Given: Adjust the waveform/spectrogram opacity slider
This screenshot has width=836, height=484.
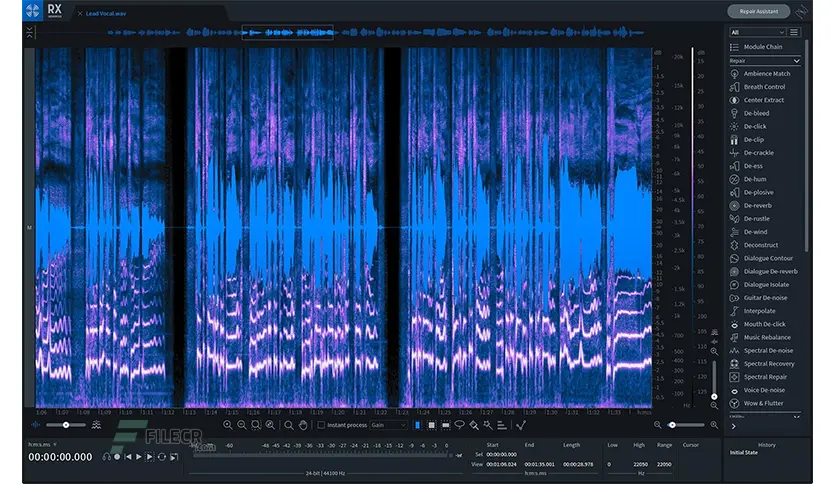Looking at the screenshot, I should (66, 425).
